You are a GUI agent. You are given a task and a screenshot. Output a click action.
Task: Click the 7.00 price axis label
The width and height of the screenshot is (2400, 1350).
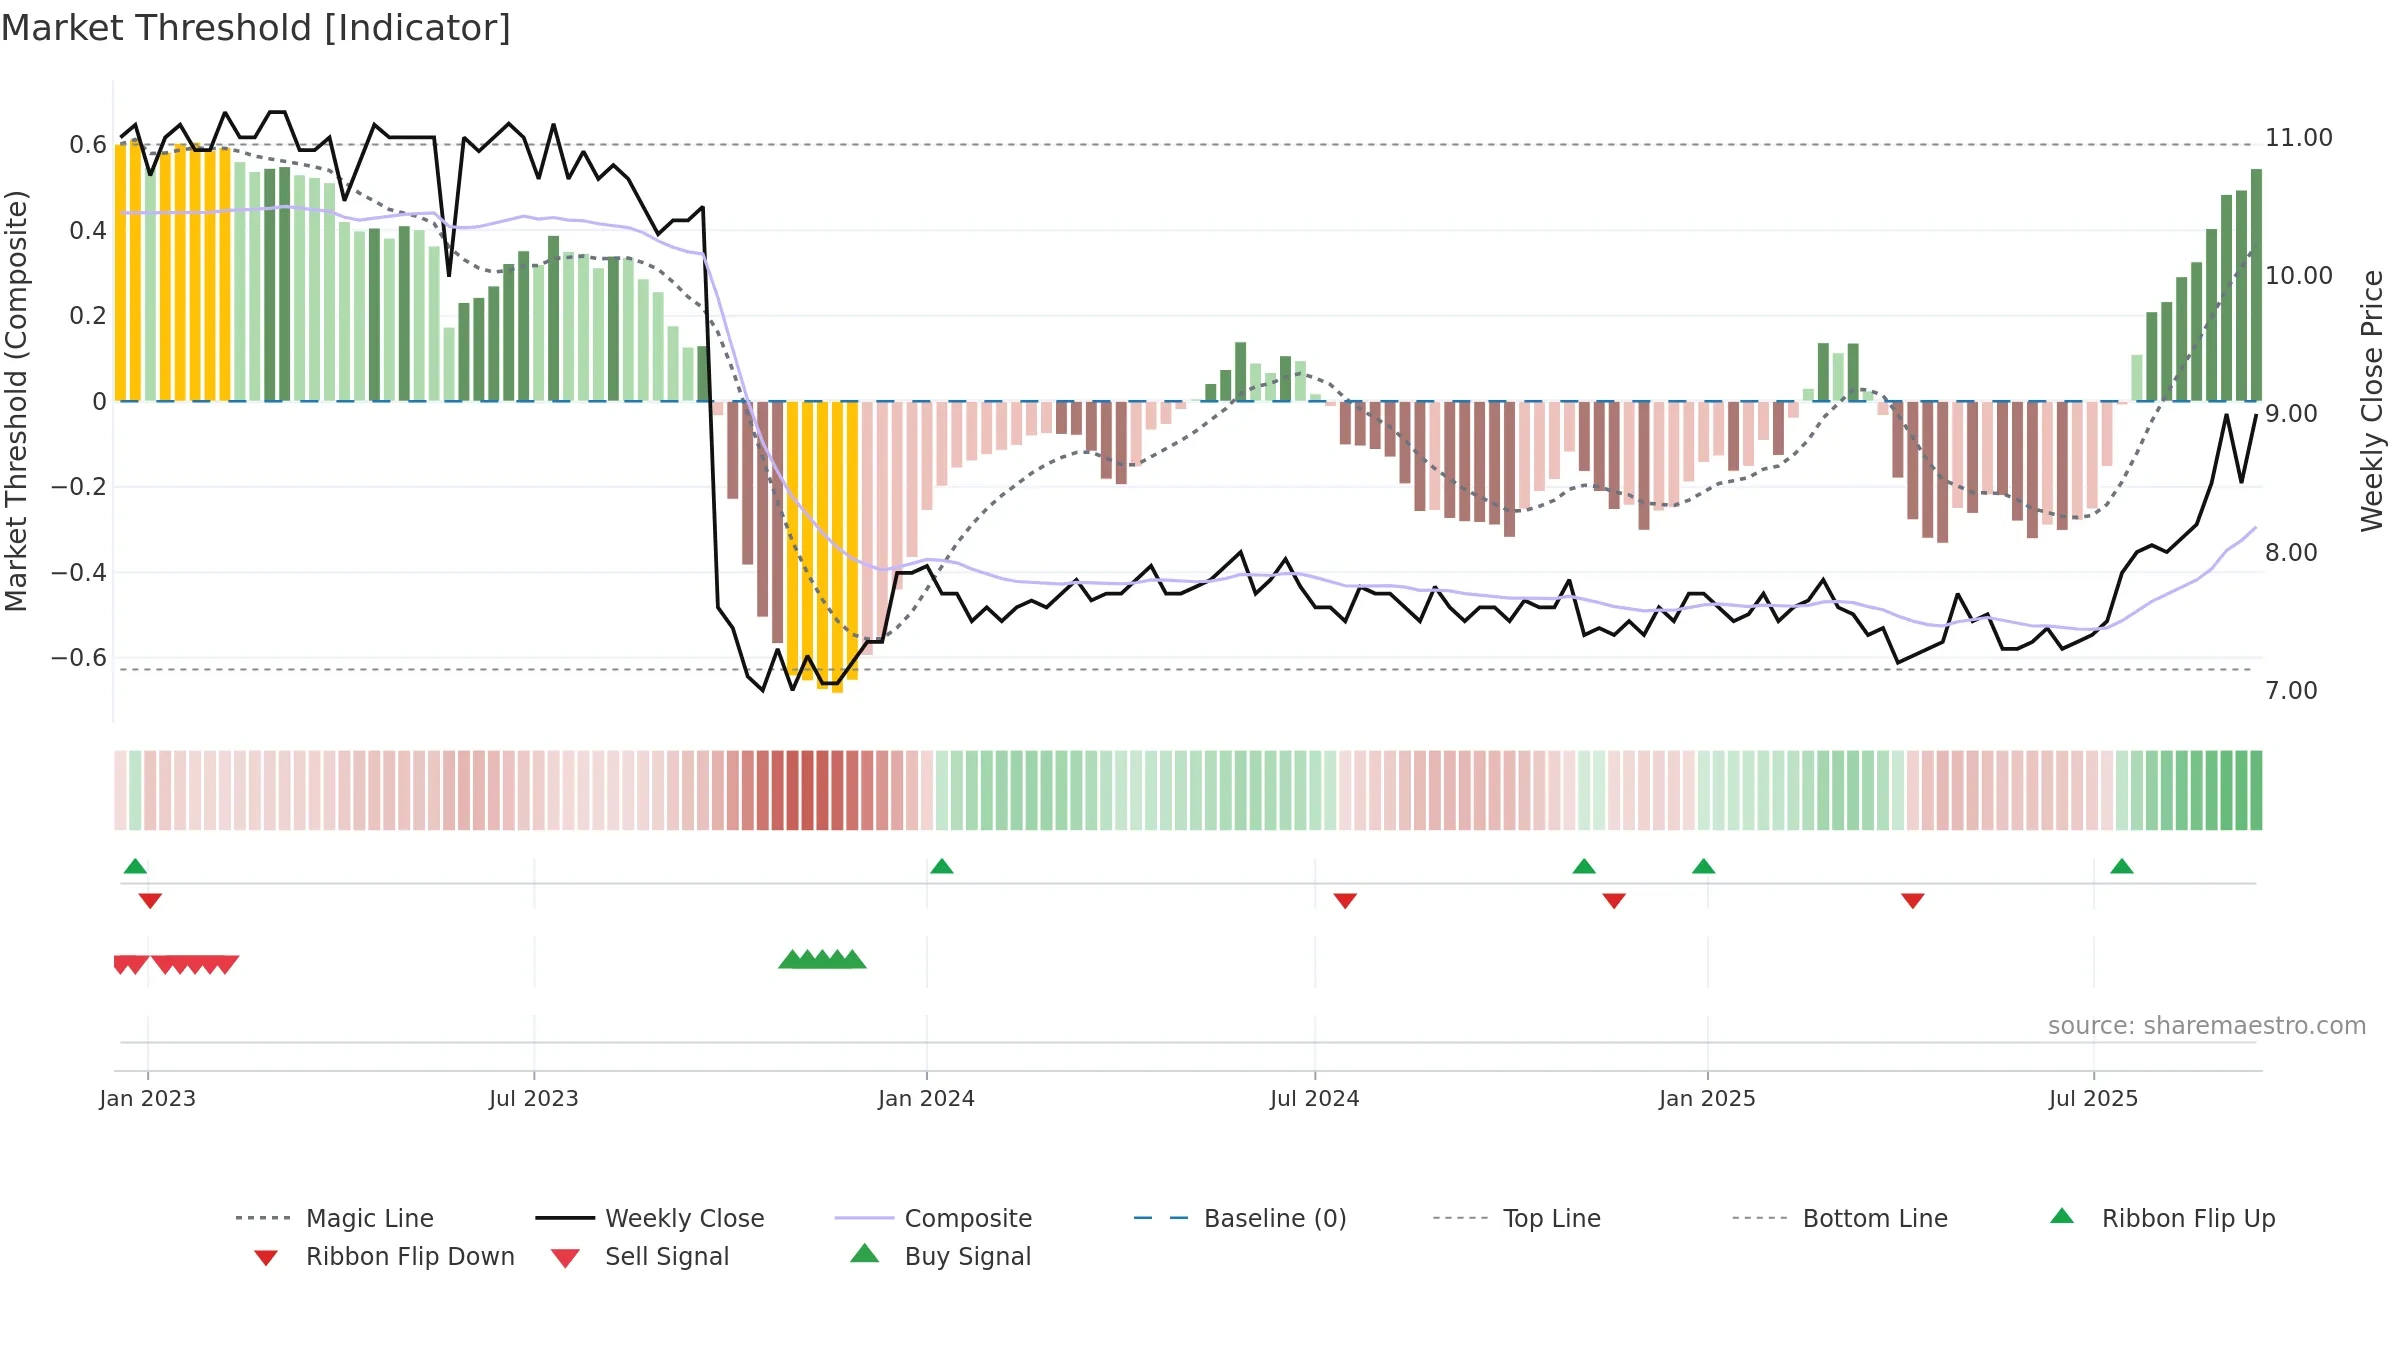coord(2291,690)
